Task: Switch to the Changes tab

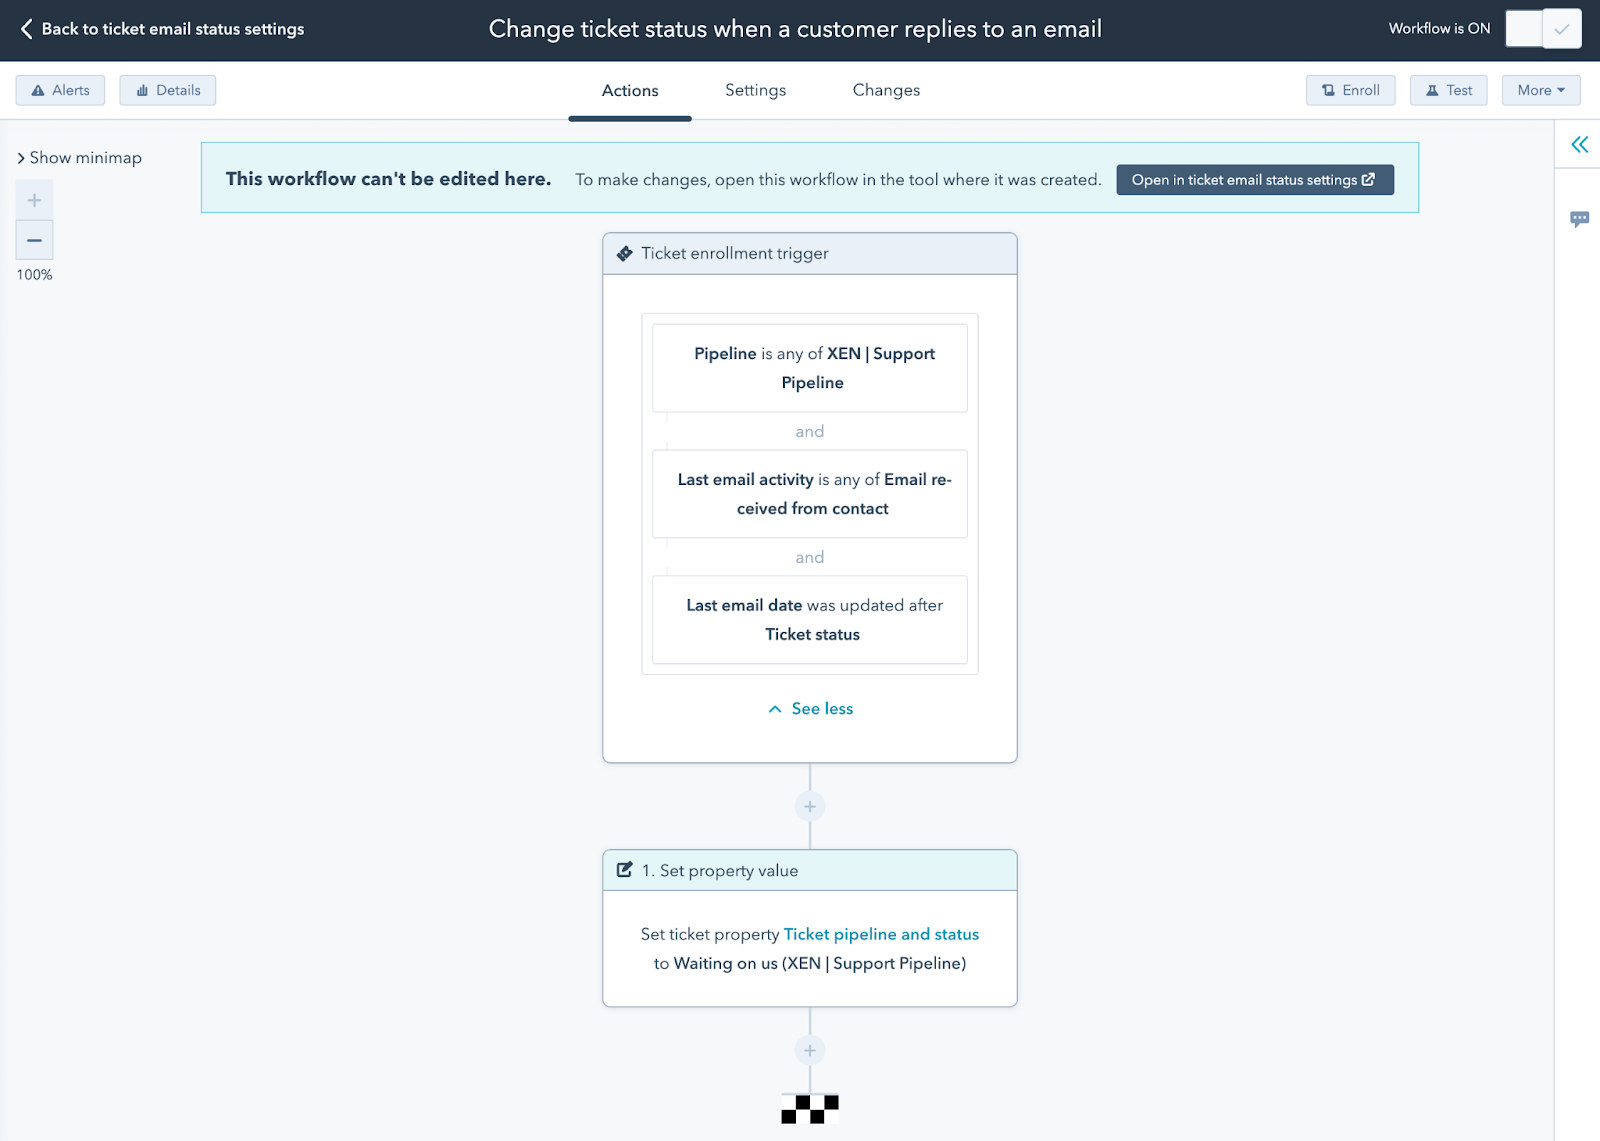Action: 886,90
